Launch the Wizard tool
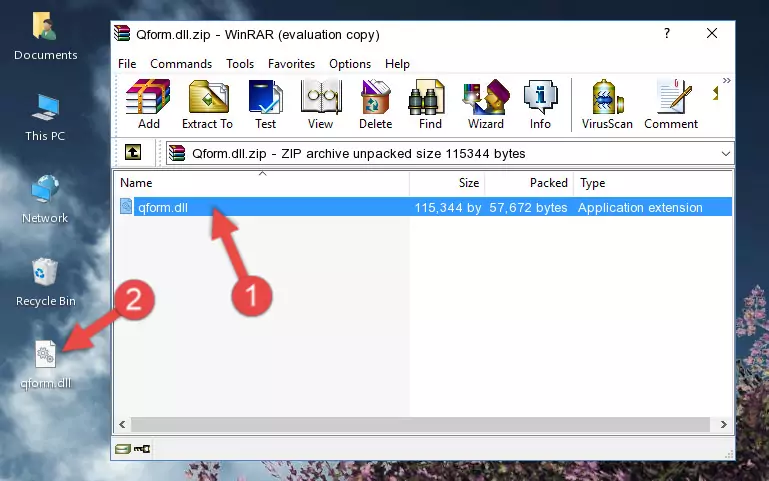Screen dimensions: 769x481 coord(486,104)
